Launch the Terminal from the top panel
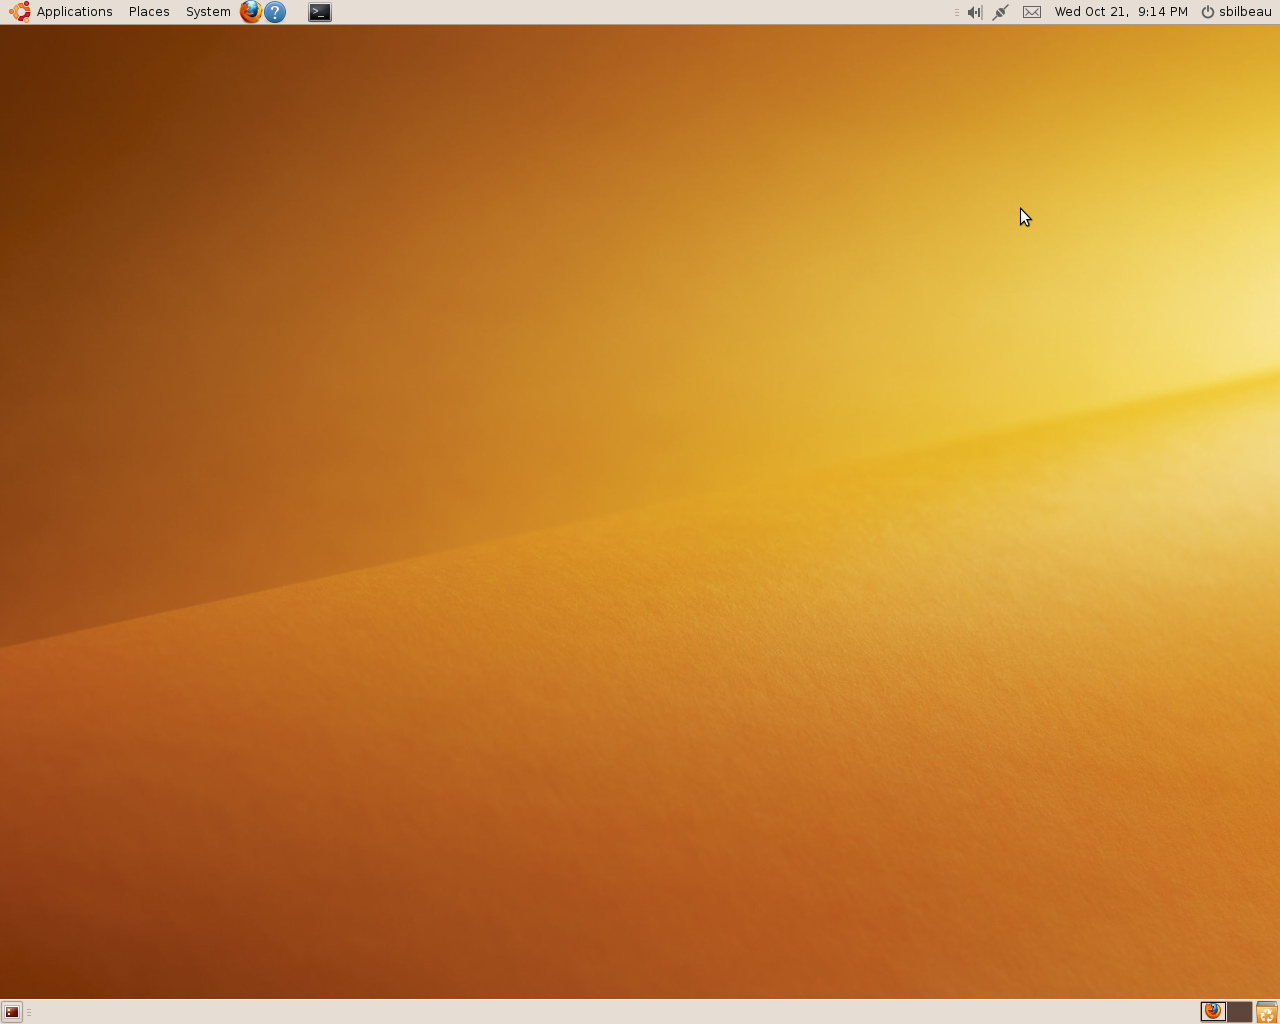Image resolution: width=1280 pixels, height=1024 pixels. [x=319, y=12]
